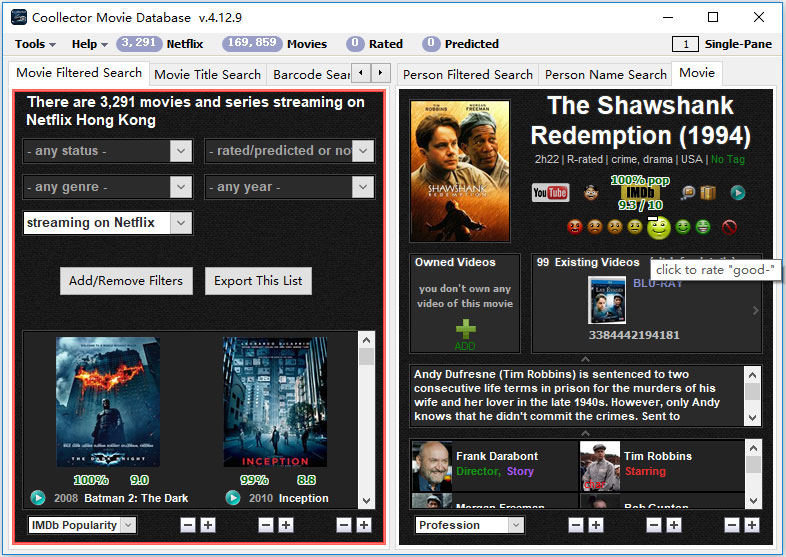Open the 'rated/predicted or not' dropdown
This screenshot has width=786, height=557.
tap(289, 151)
